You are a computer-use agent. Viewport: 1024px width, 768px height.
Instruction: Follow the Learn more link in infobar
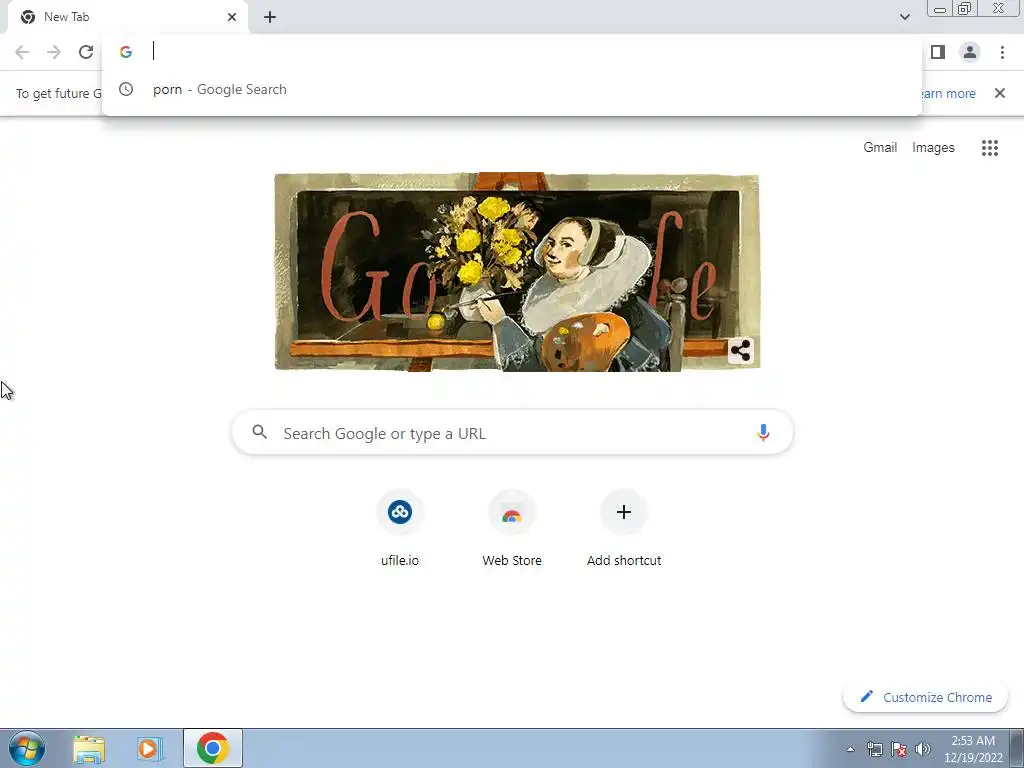pyautogui.click(x=948, y=93)
